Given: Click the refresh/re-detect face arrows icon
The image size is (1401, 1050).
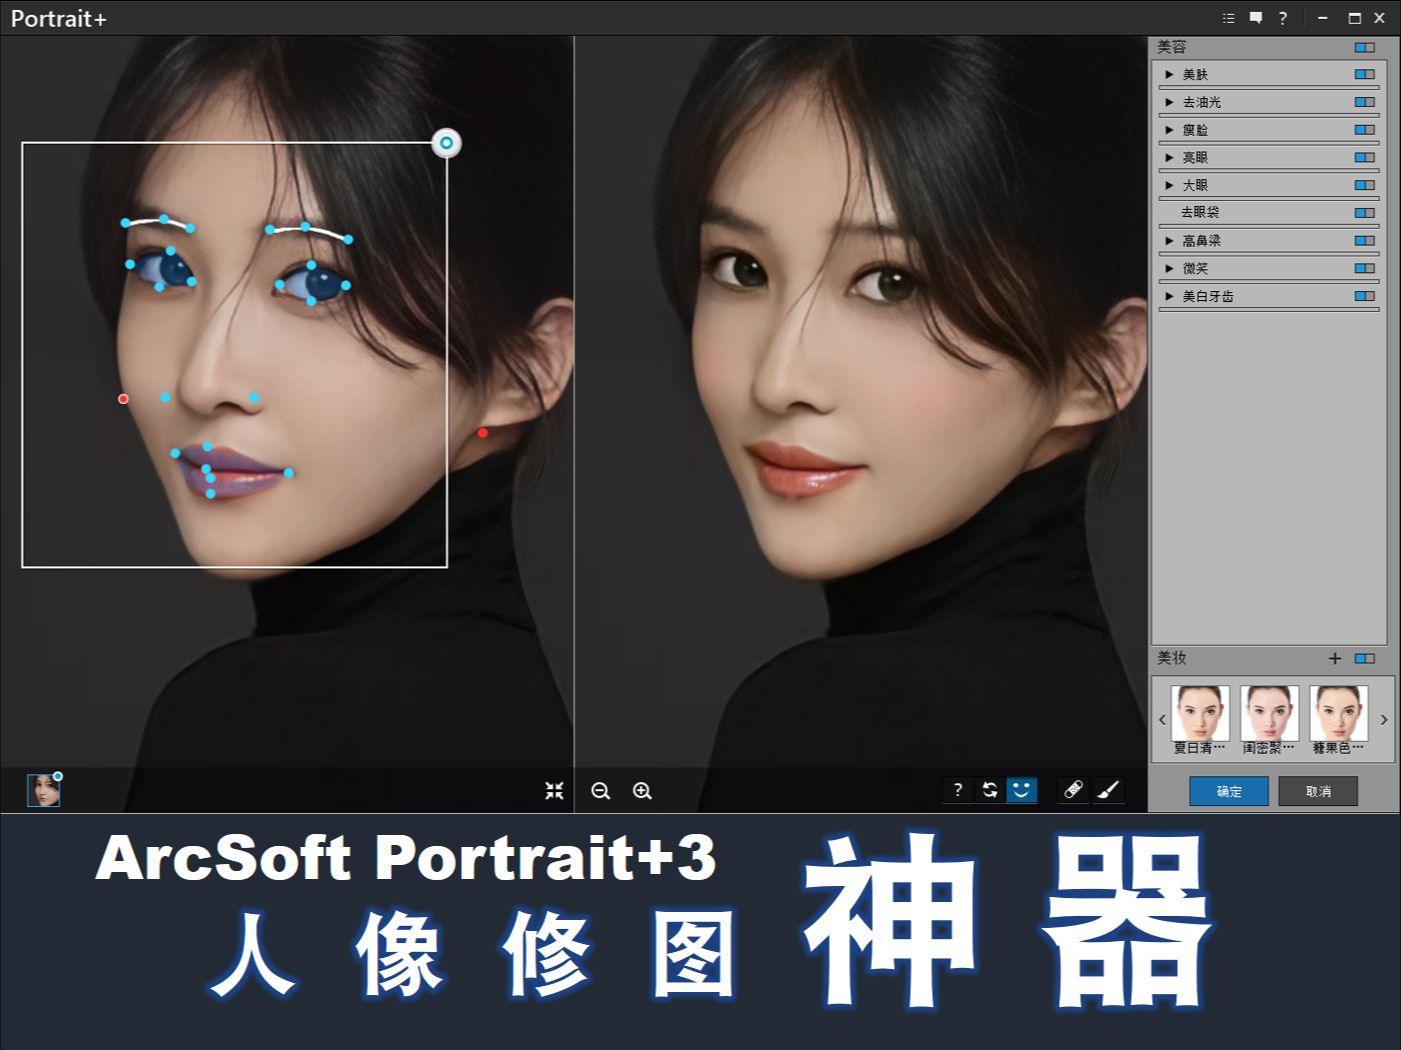Looking at the screenshot, I should point(989,790).
